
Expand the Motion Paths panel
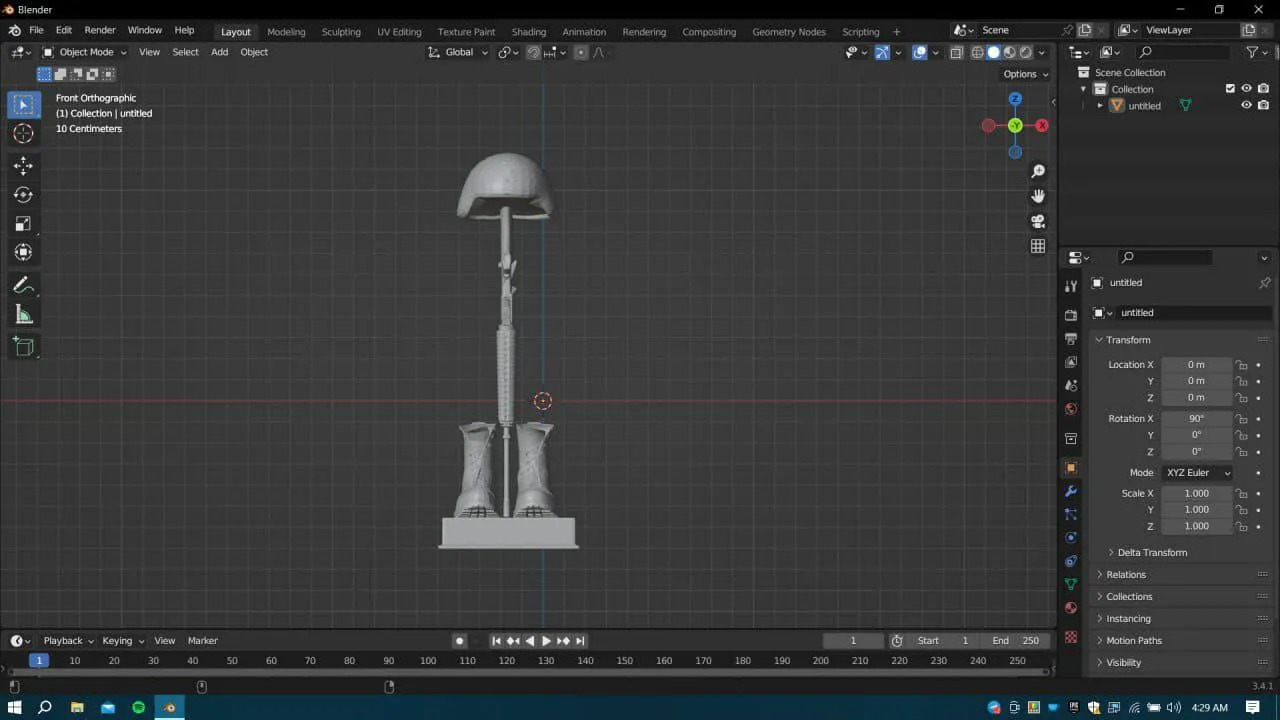pyautogui.click(x=1134, y=641)
